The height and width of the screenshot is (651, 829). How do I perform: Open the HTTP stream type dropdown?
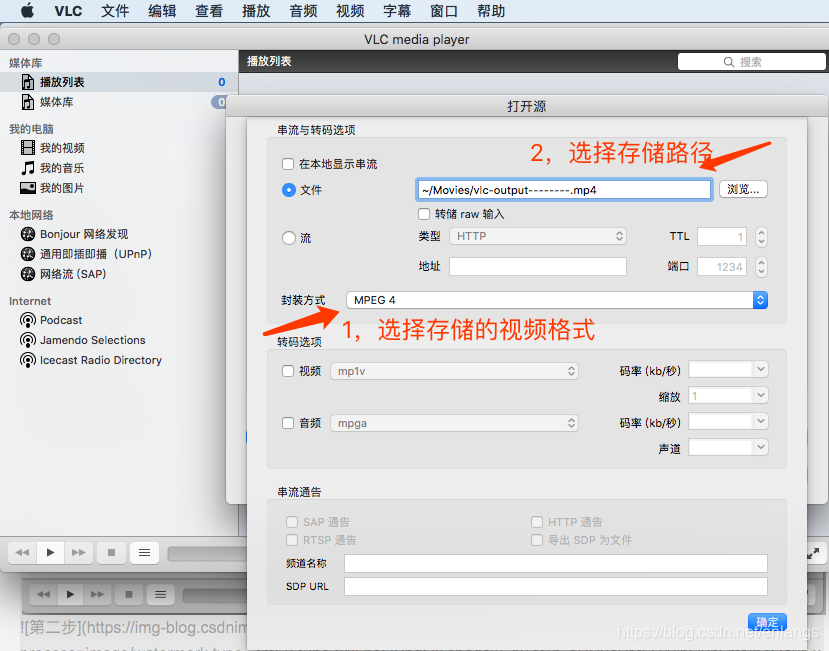pos(538,236)
